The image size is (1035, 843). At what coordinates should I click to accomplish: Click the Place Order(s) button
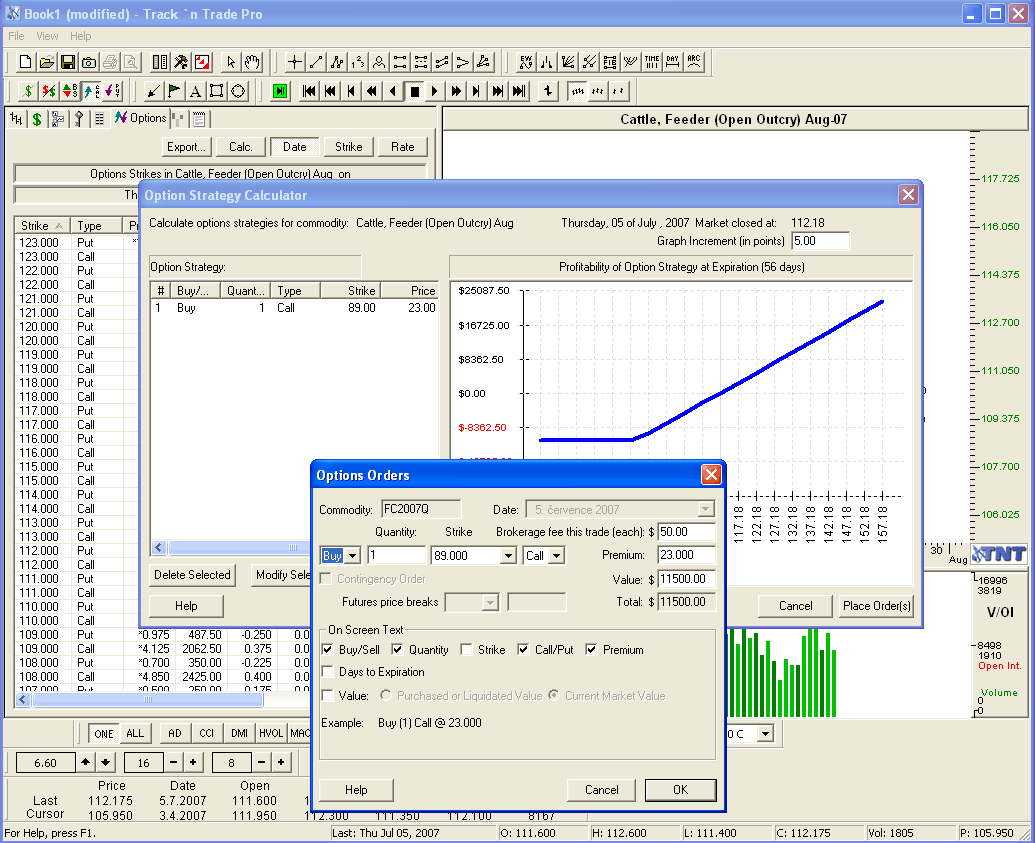(876, 606)
